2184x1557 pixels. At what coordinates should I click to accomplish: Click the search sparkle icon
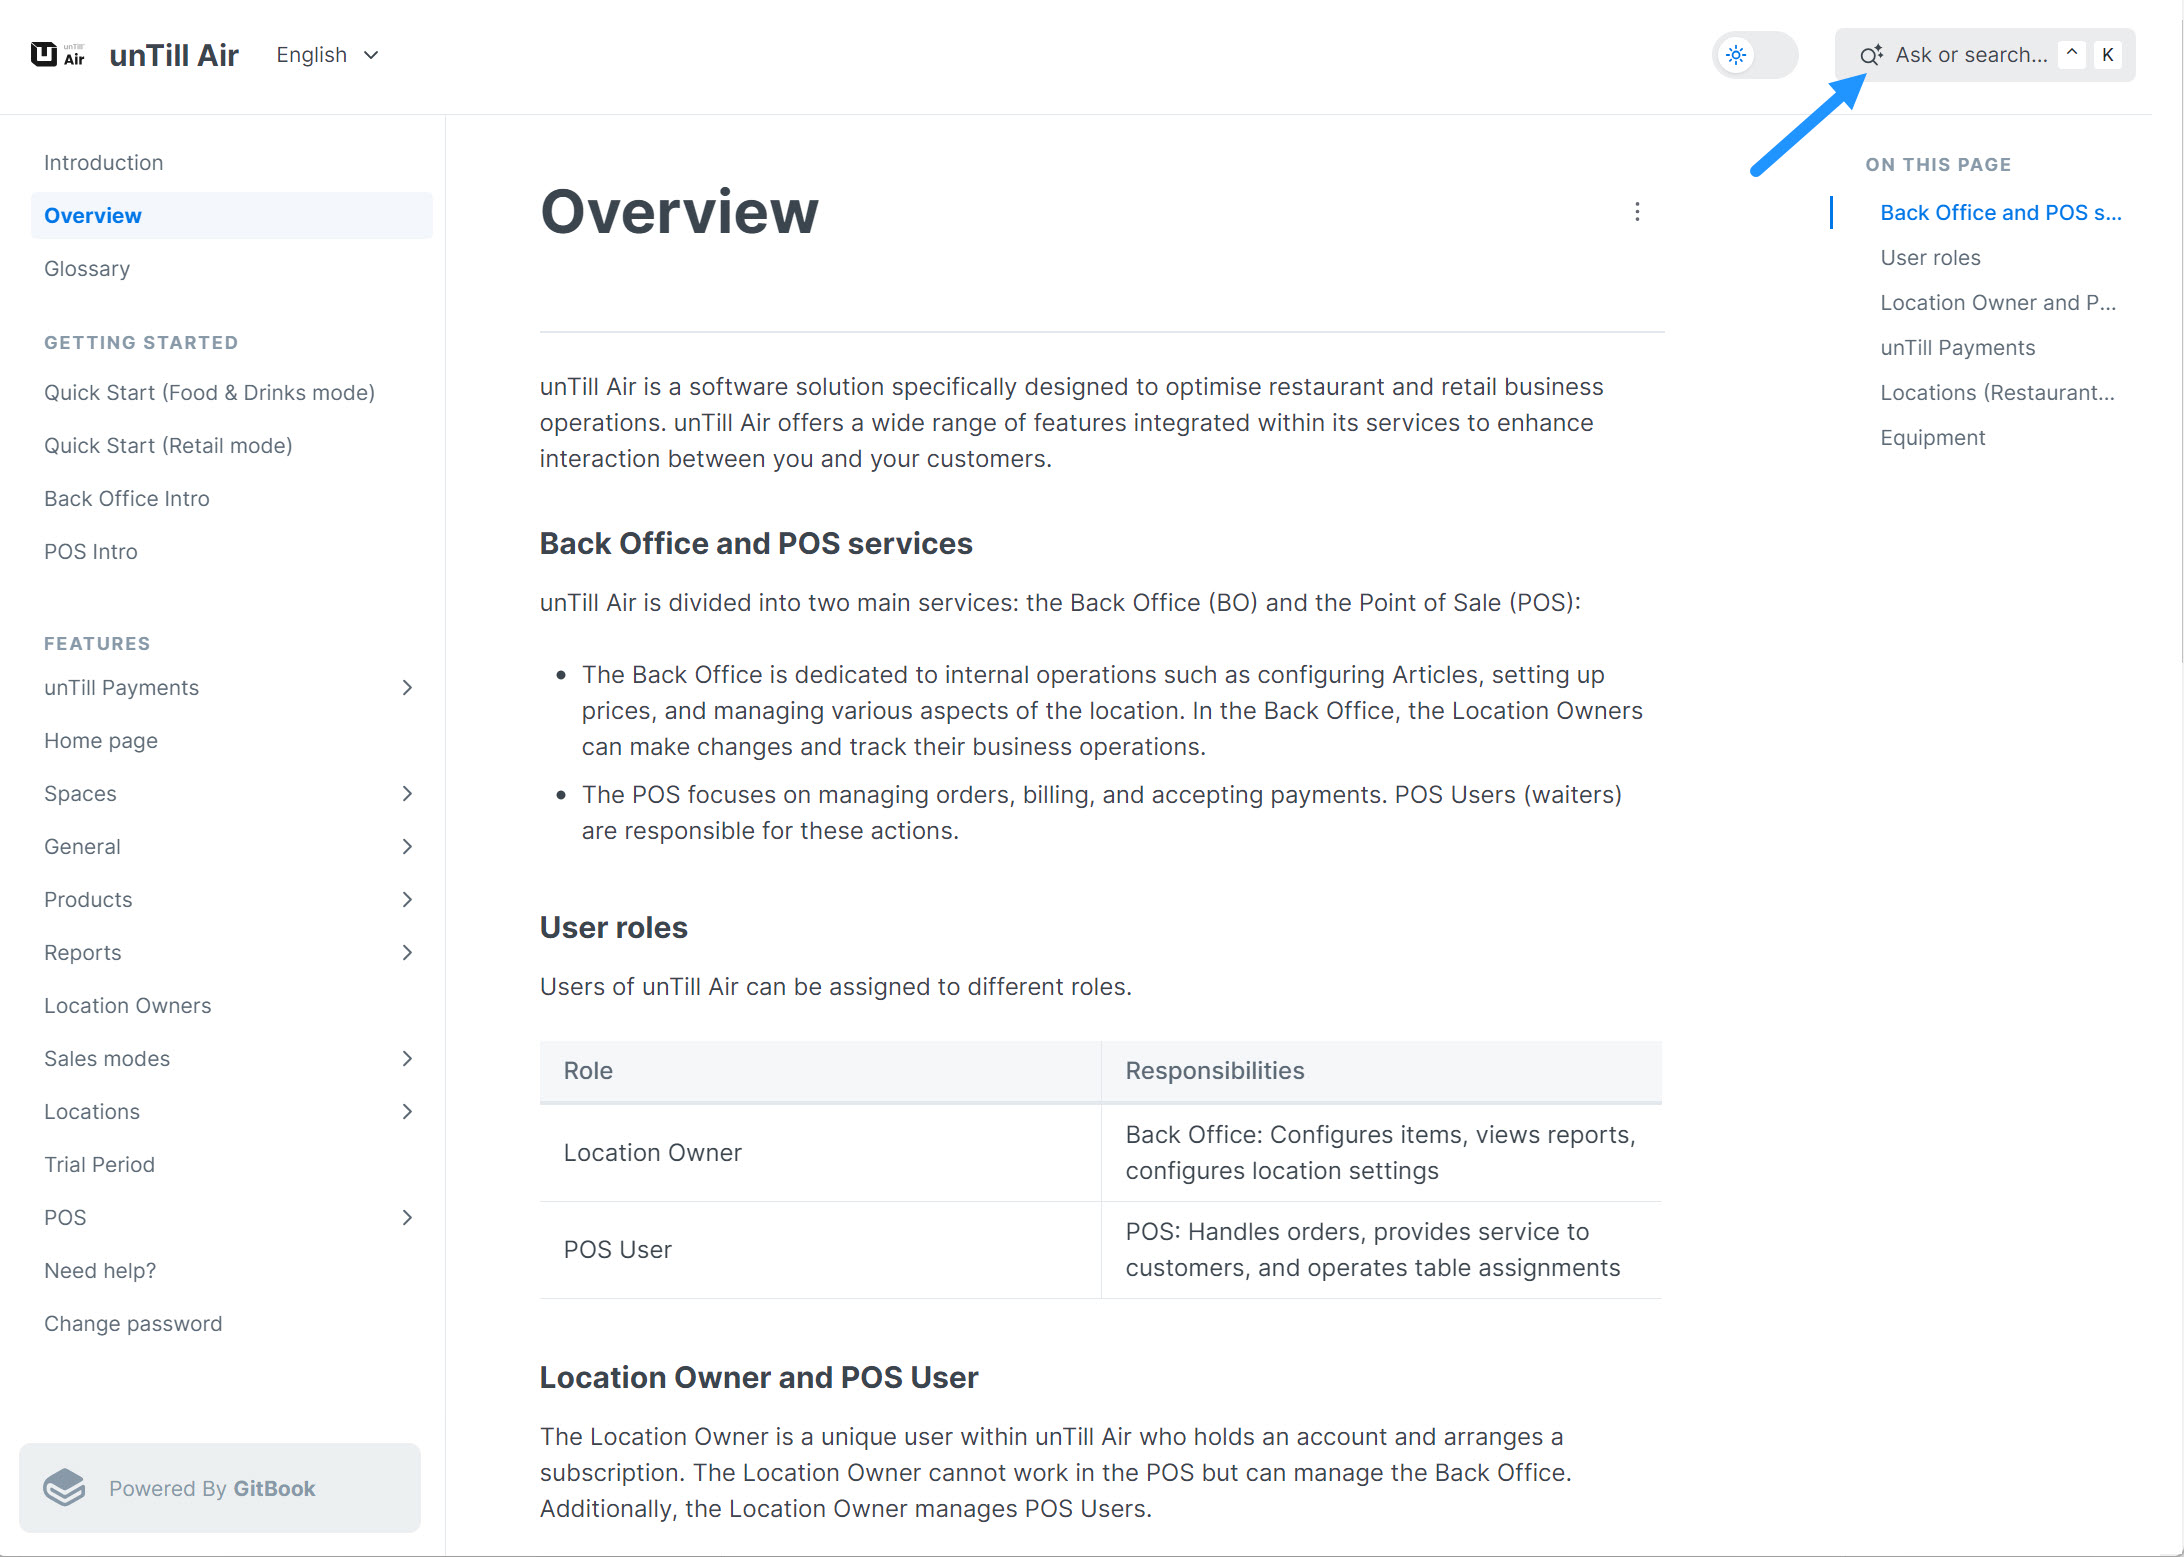click(x=1870, y=55)
